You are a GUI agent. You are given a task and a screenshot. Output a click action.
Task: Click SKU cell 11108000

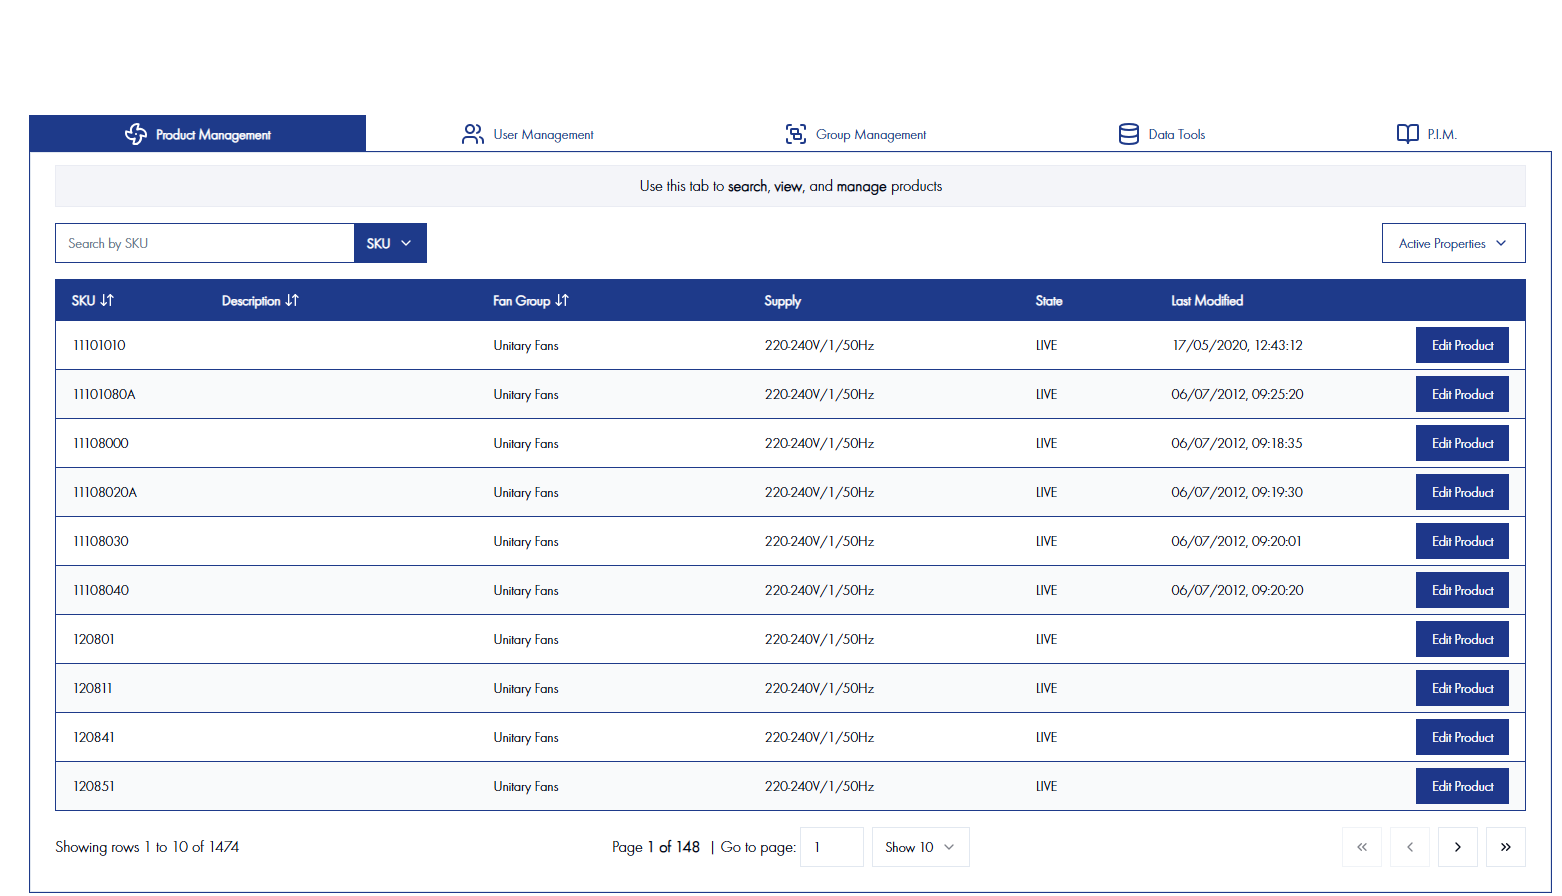(101, 443)
